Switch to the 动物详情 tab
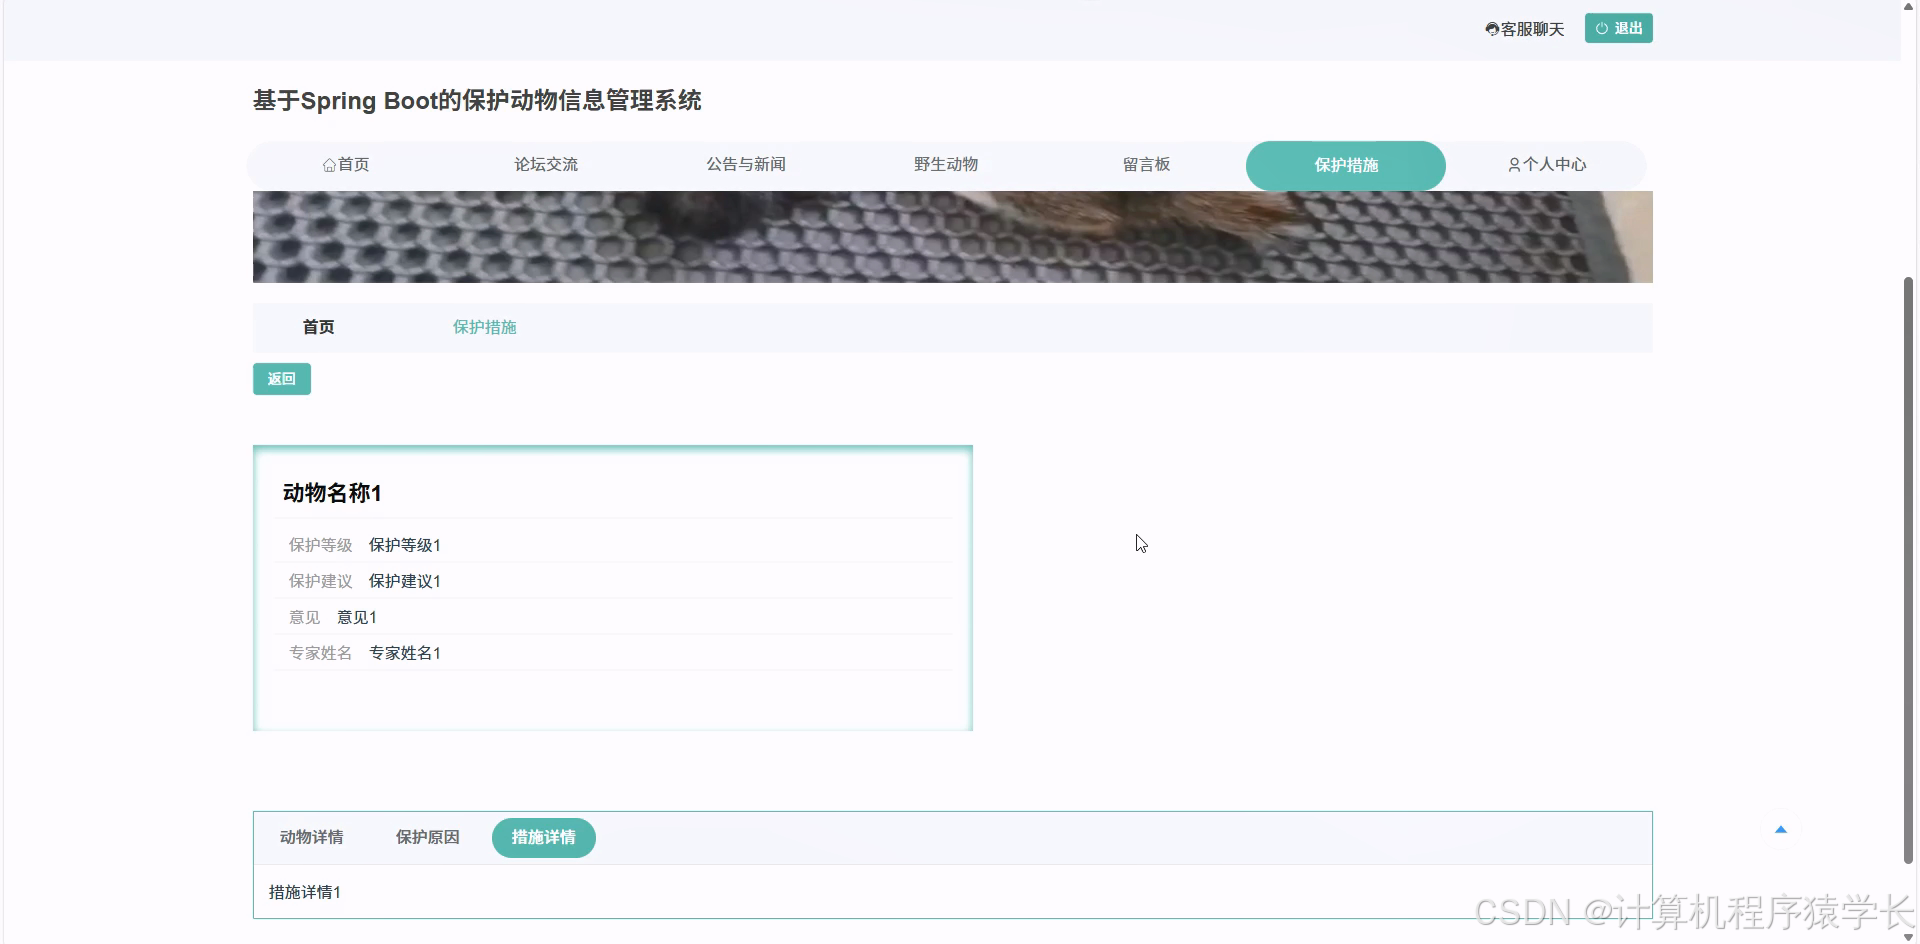 pyautogui.click(x=311, y=837)
